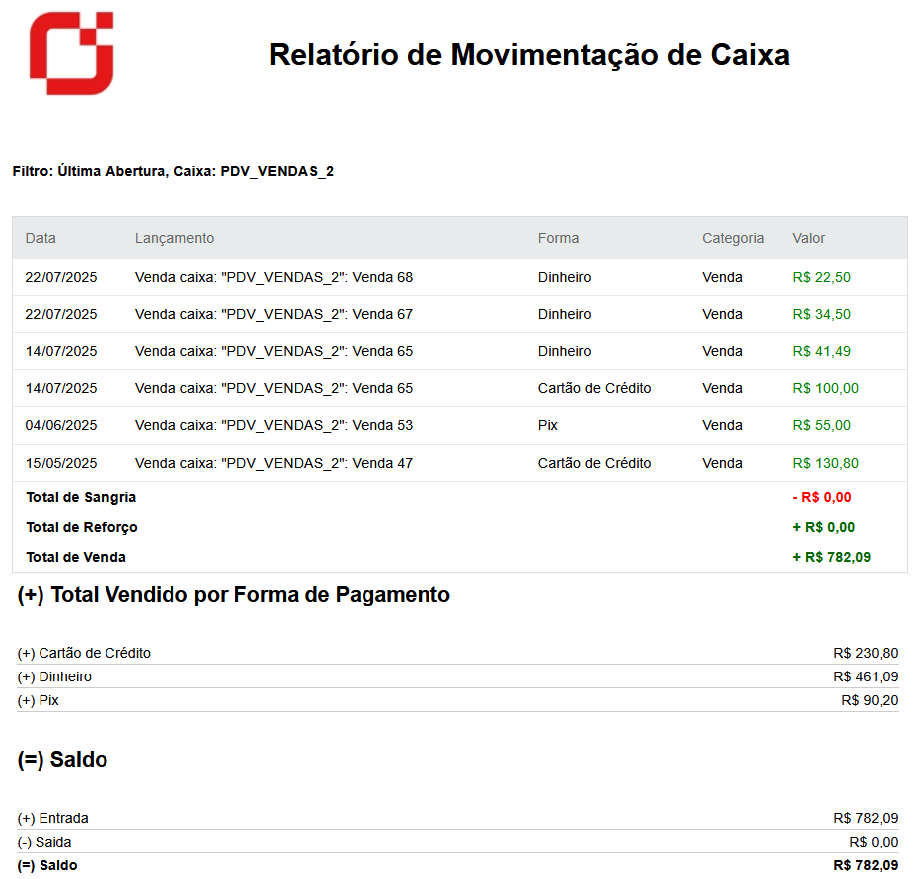The image size is (919, 879).
Task: Click the (+) Dinheiro payment summary line
Action: pyautogui.click(x=55, y=677)
